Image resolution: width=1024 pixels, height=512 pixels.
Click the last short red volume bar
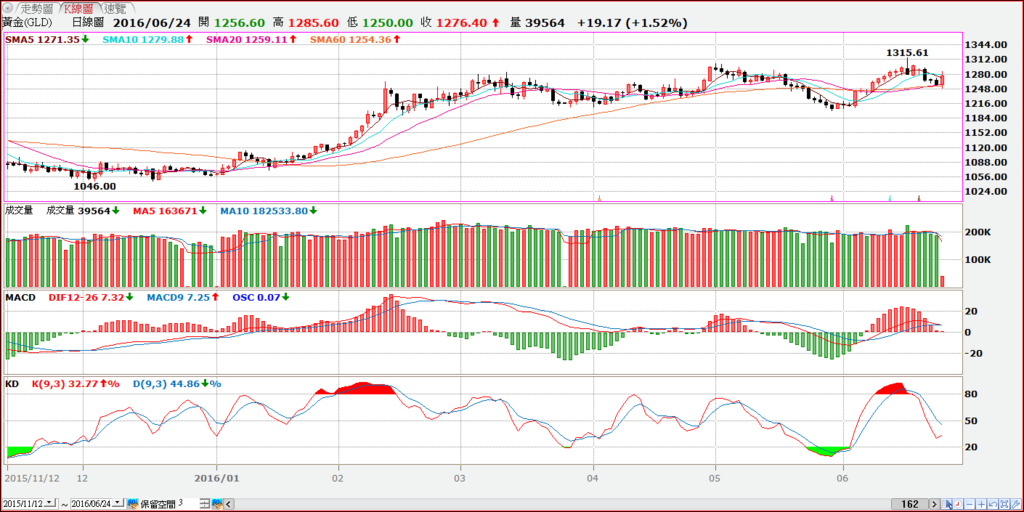pyautogui.click(x=942, y=281)
